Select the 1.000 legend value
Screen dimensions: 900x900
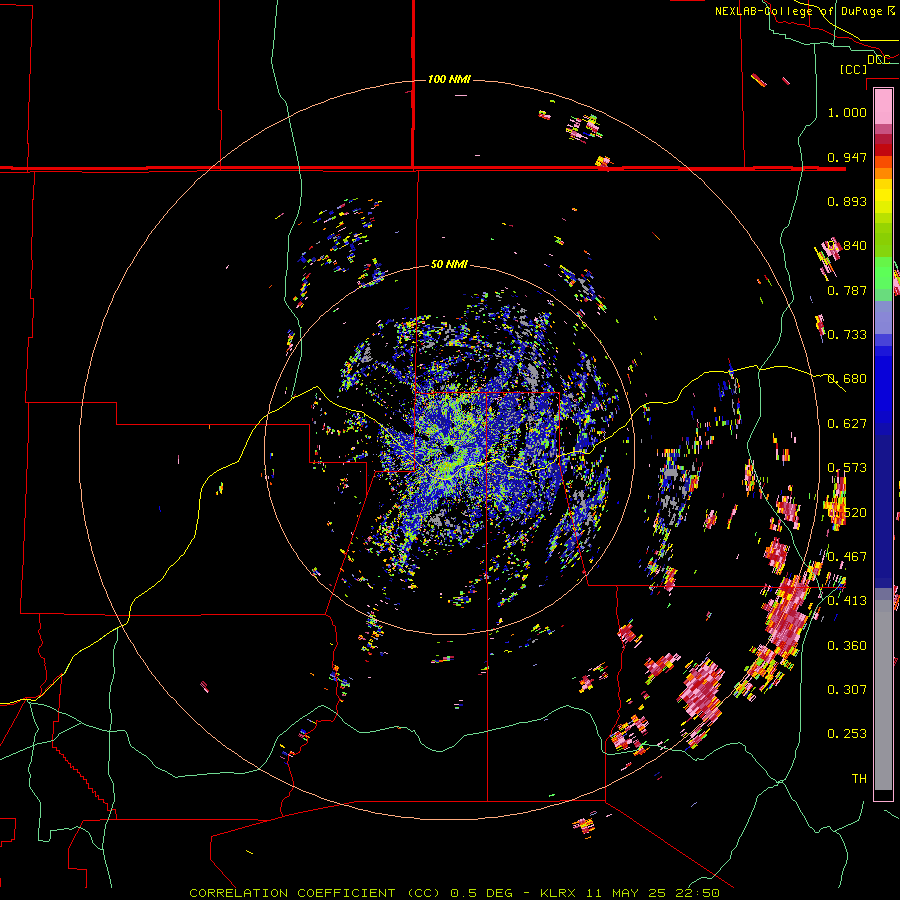pyautogui.click(x=847, y=112)
